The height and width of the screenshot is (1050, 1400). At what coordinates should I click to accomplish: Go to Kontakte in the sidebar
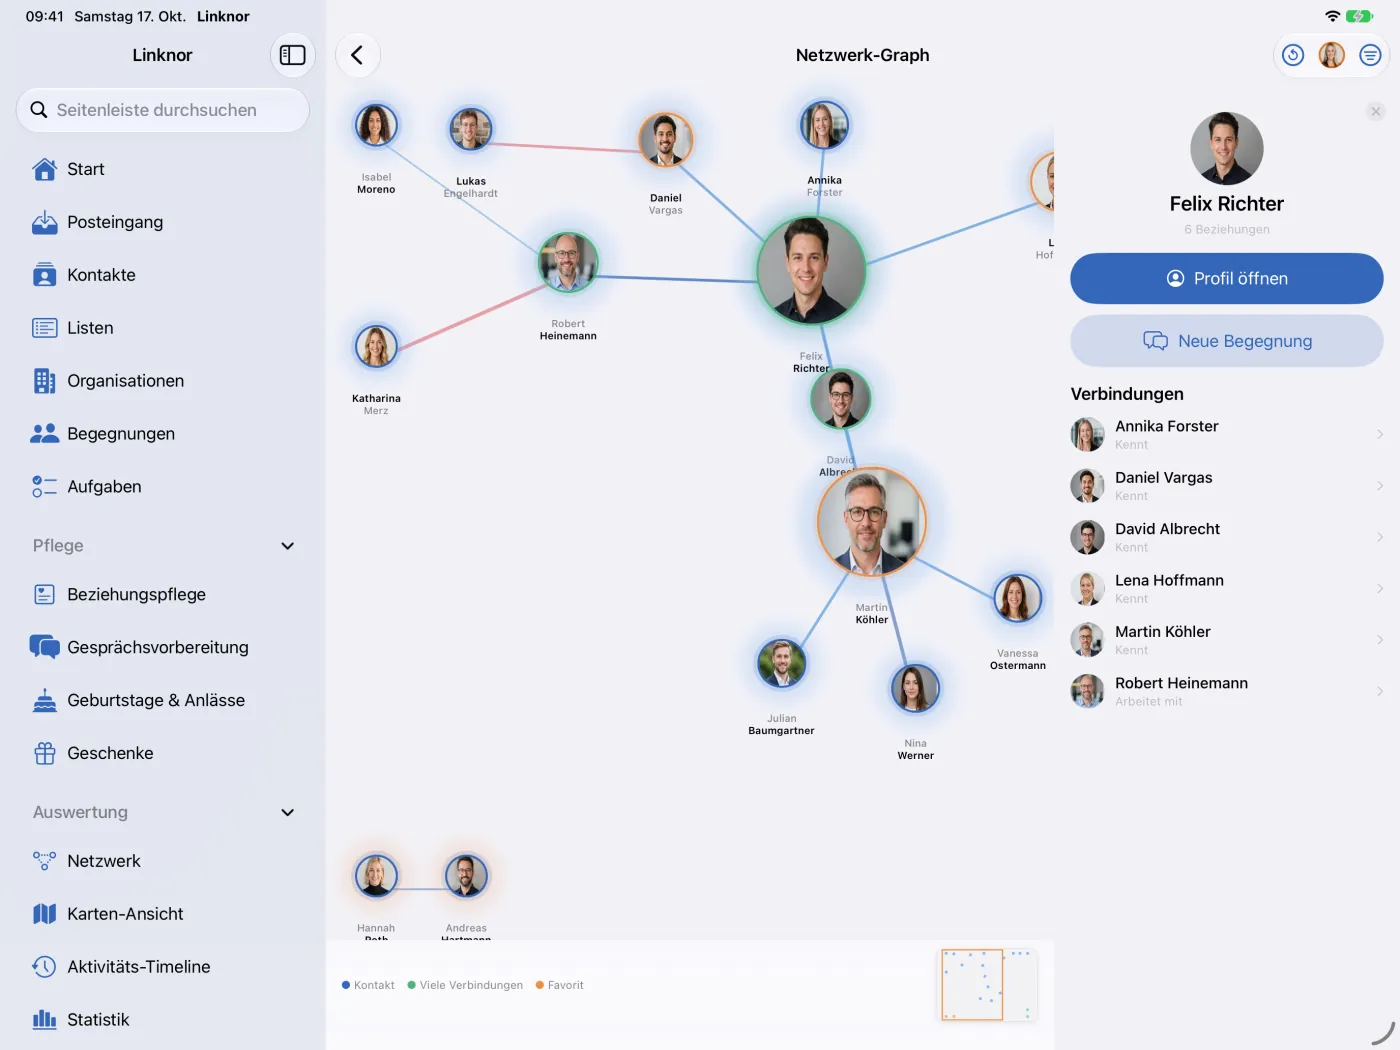click(163, 275)
